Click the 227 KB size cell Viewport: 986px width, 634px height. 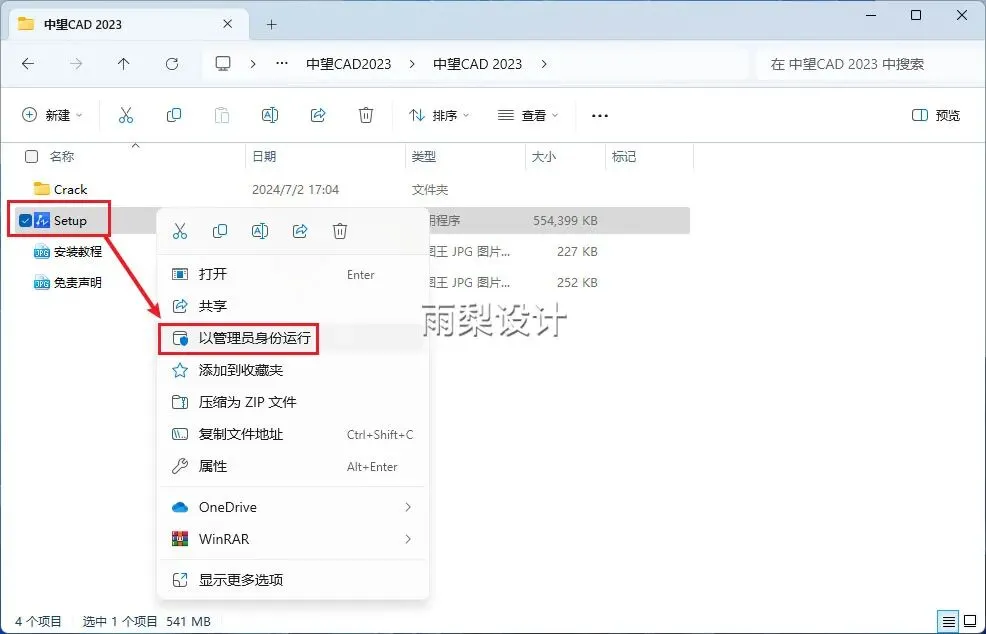(x=577, y=252)
